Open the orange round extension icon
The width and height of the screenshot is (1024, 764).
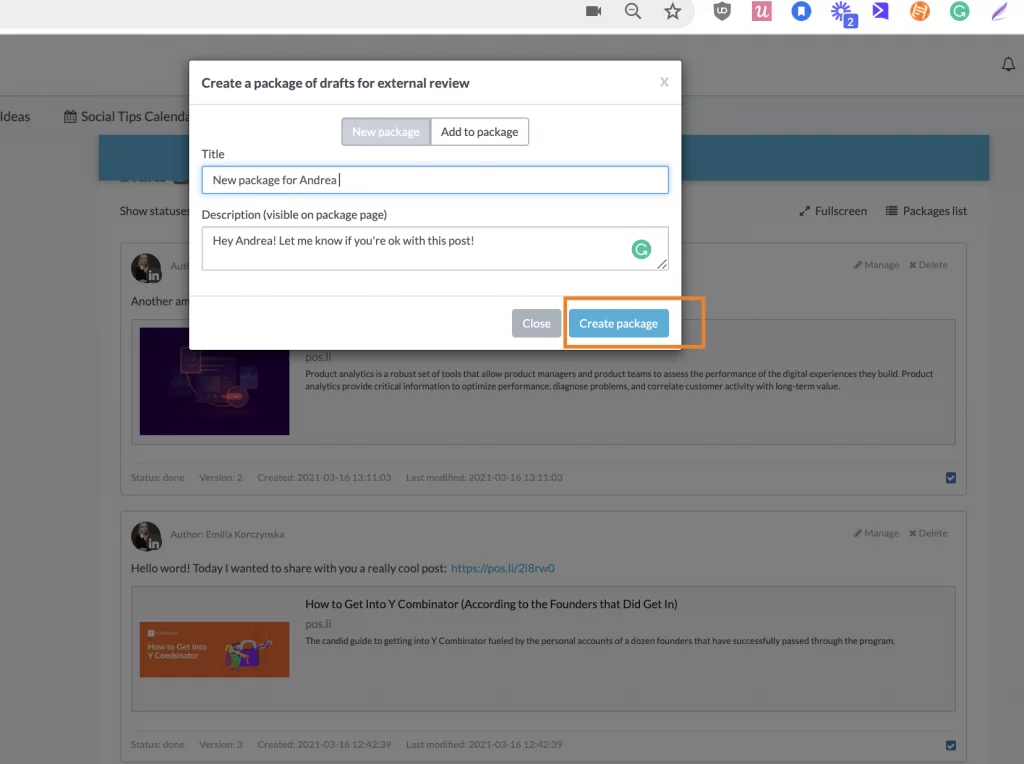point(920,11)
